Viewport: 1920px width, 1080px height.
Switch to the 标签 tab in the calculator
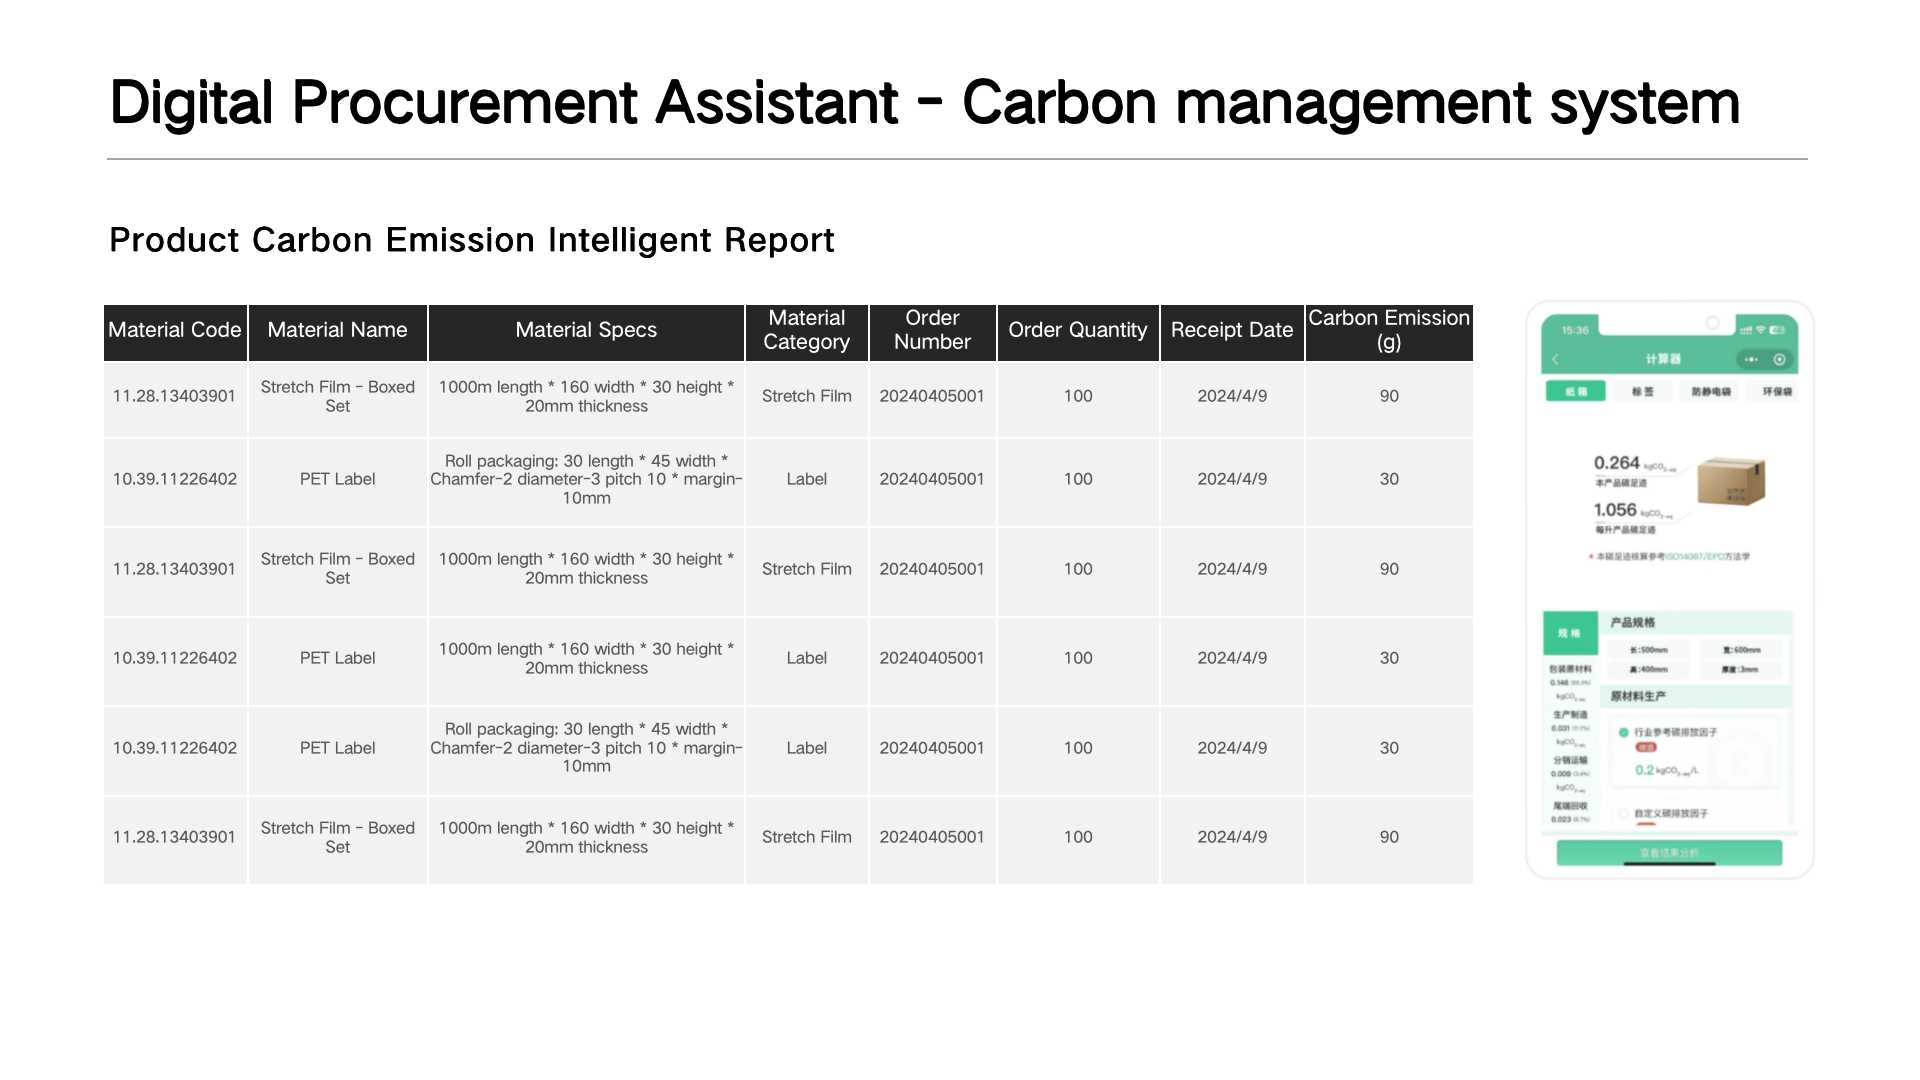point(1643,391)
